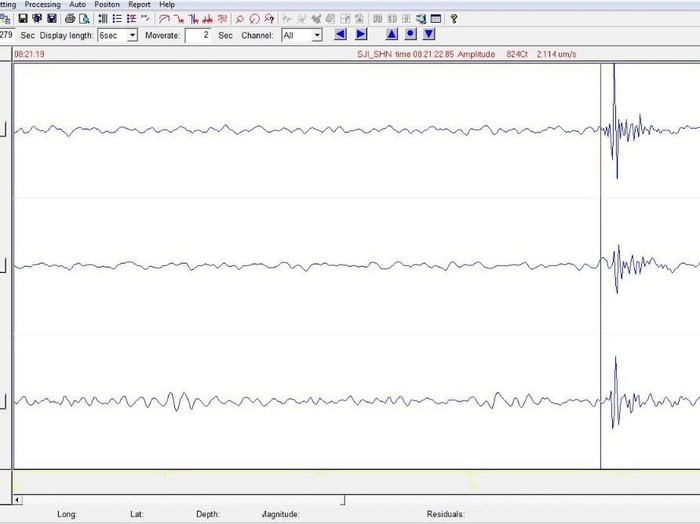
Task: Click the printer icon in toolbar
Action: pyautogui.click(x=70, y=19)
